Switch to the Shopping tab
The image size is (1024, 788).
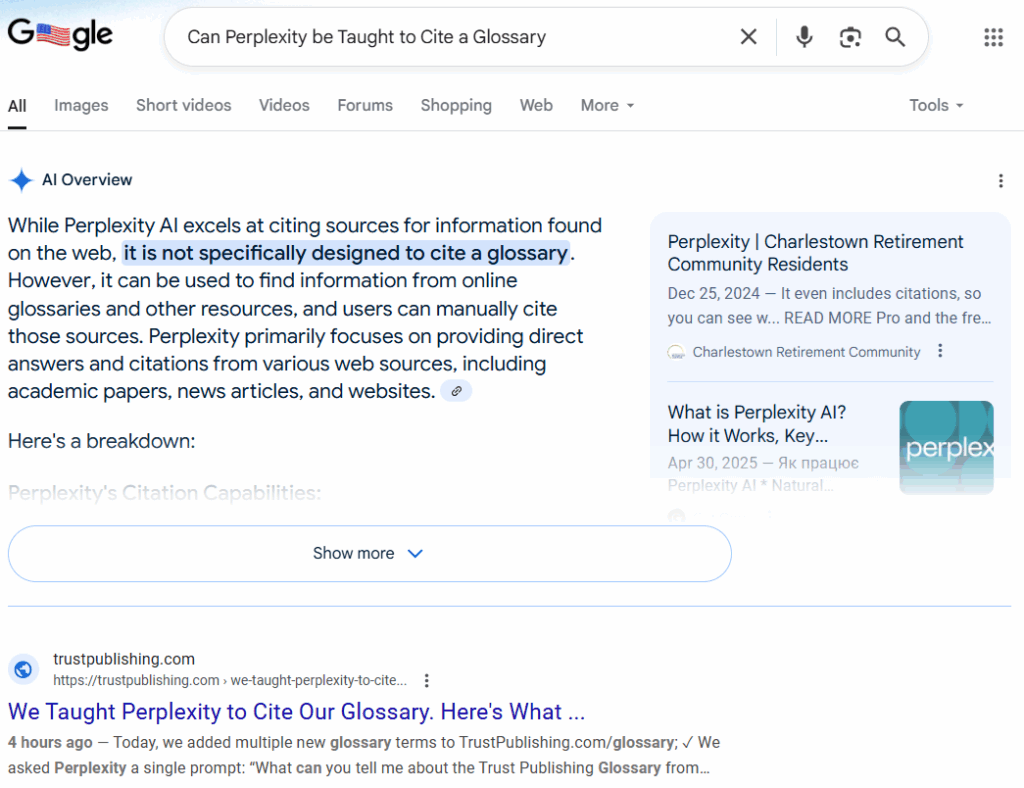click(456, 106)
